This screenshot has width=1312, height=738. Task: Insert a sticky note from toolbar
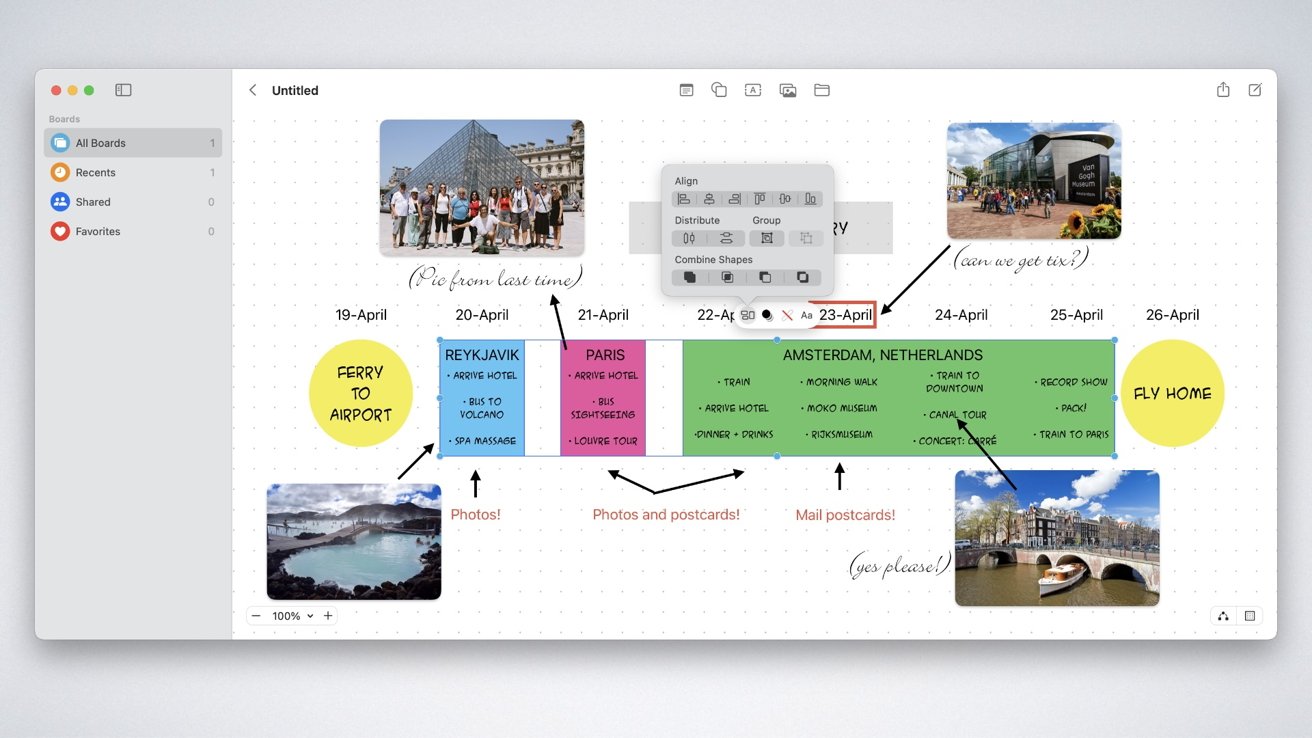click(686, 90)
